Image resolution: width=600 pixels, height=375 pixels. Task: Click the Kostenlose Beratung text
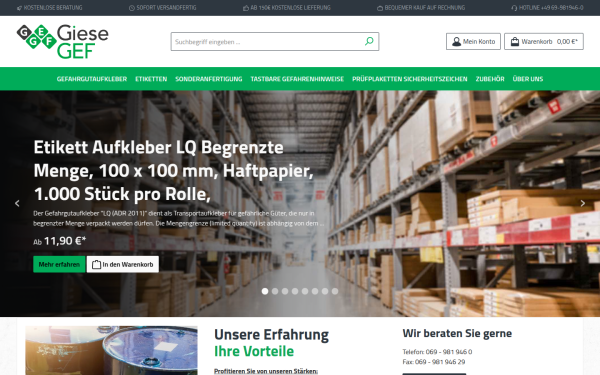(x=53, y=8)
